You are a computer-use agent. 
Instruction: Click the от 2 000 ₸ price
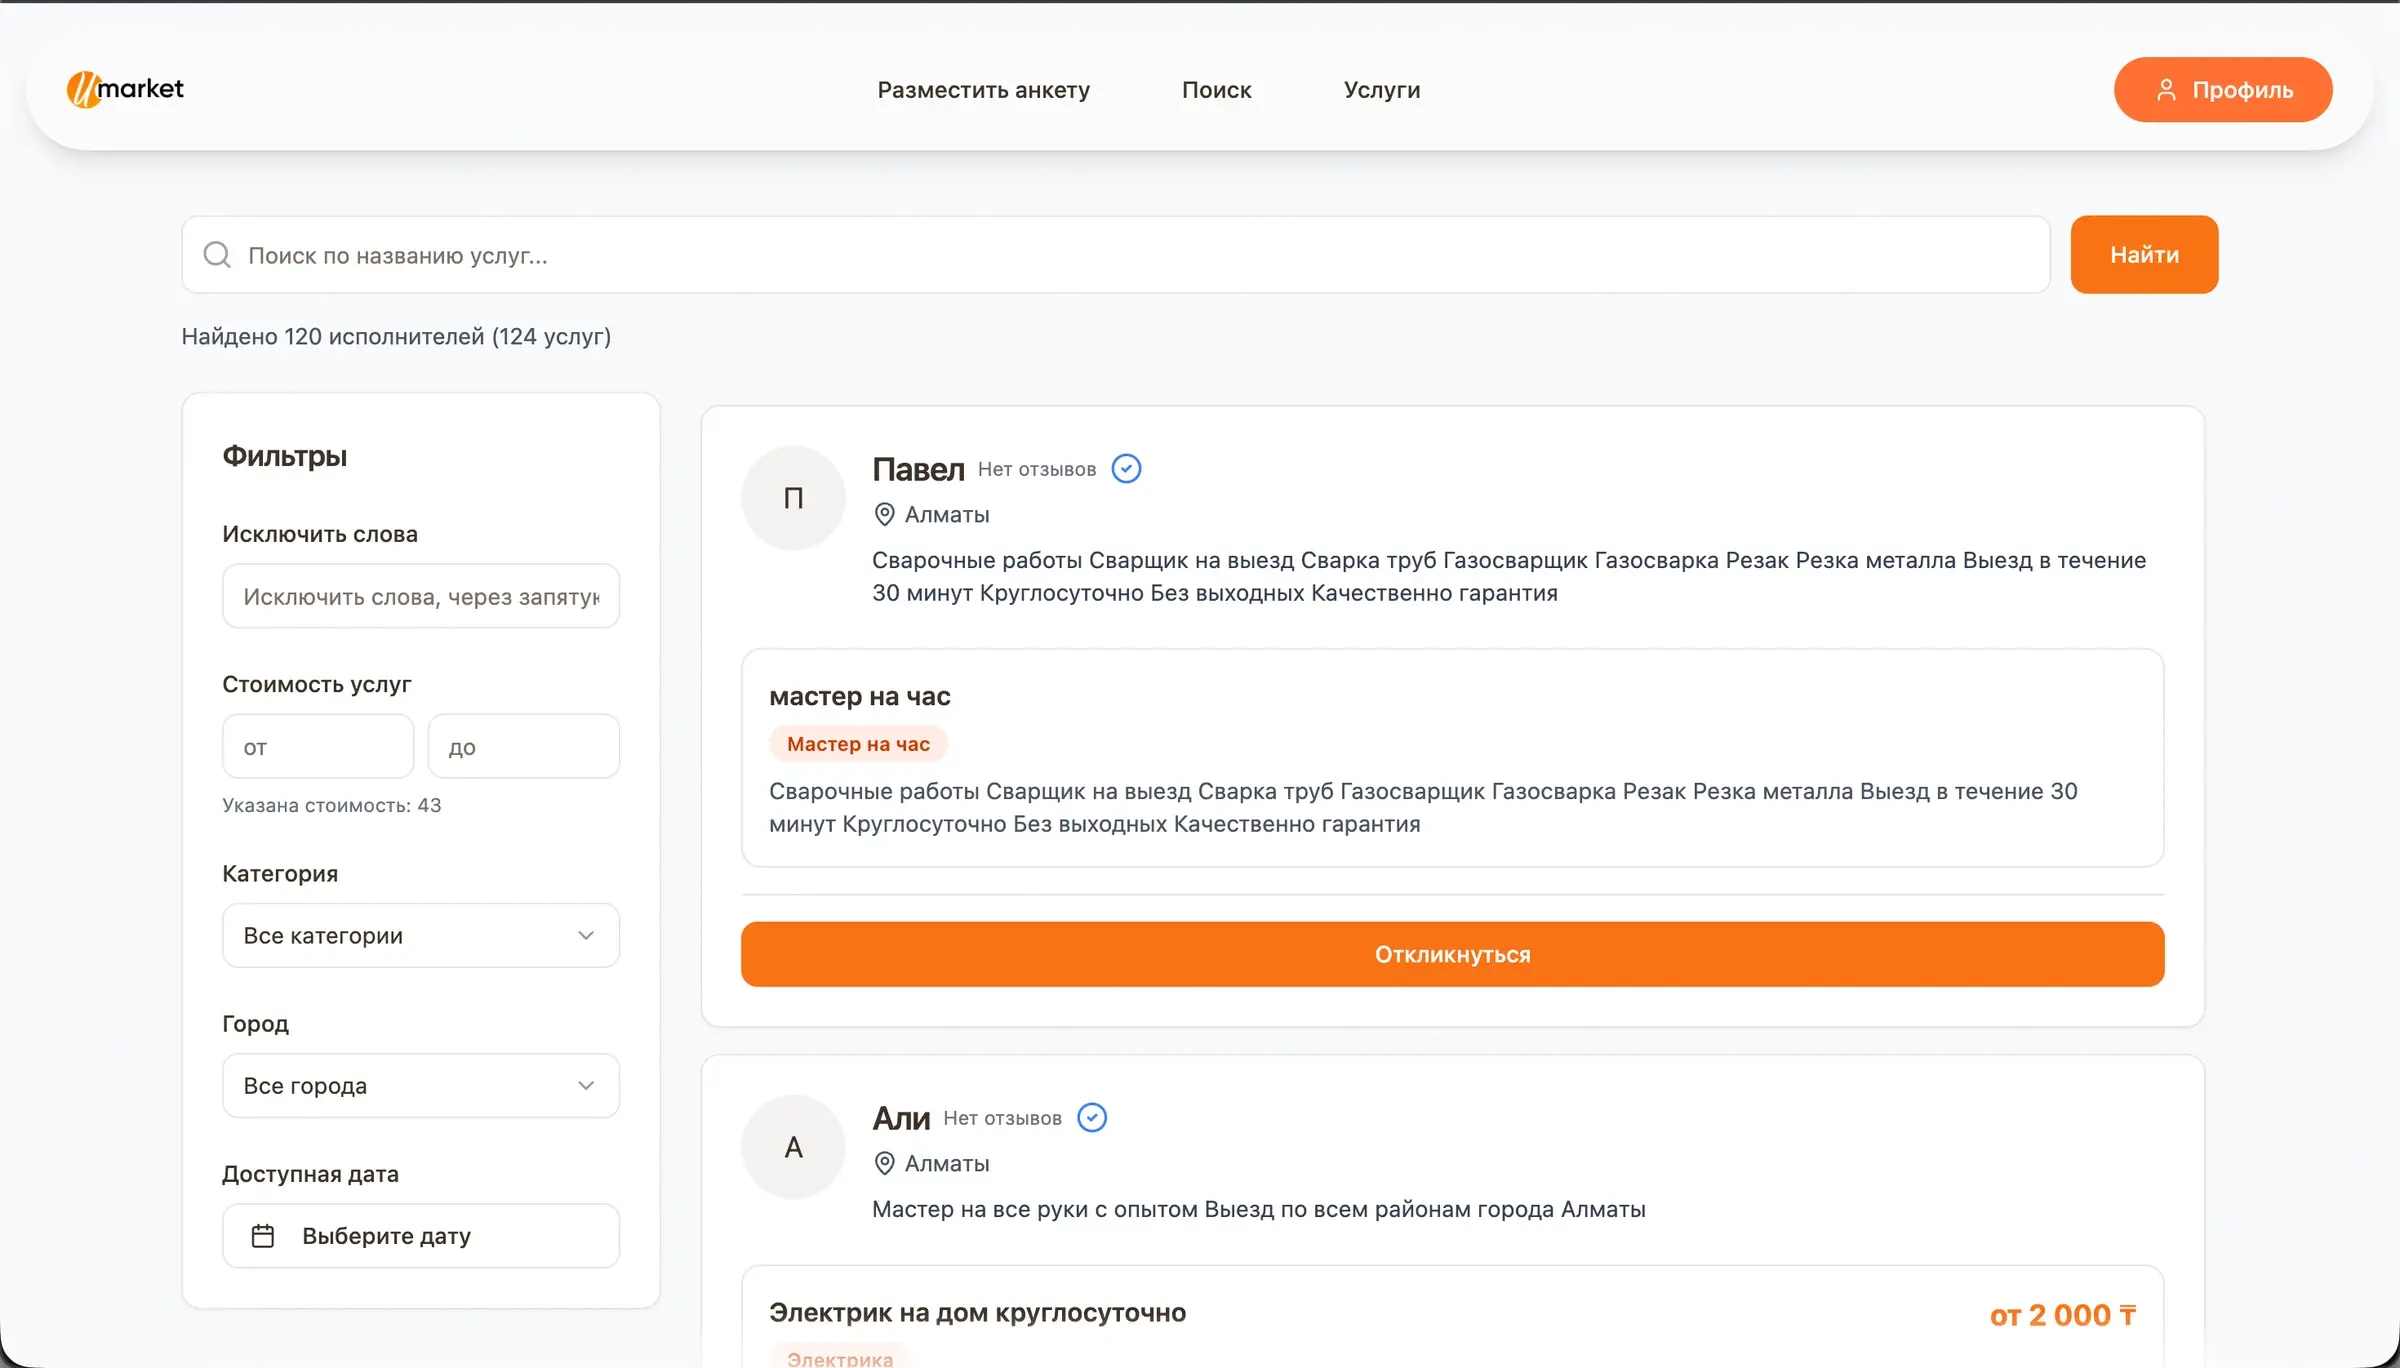click(2063, 1315)
